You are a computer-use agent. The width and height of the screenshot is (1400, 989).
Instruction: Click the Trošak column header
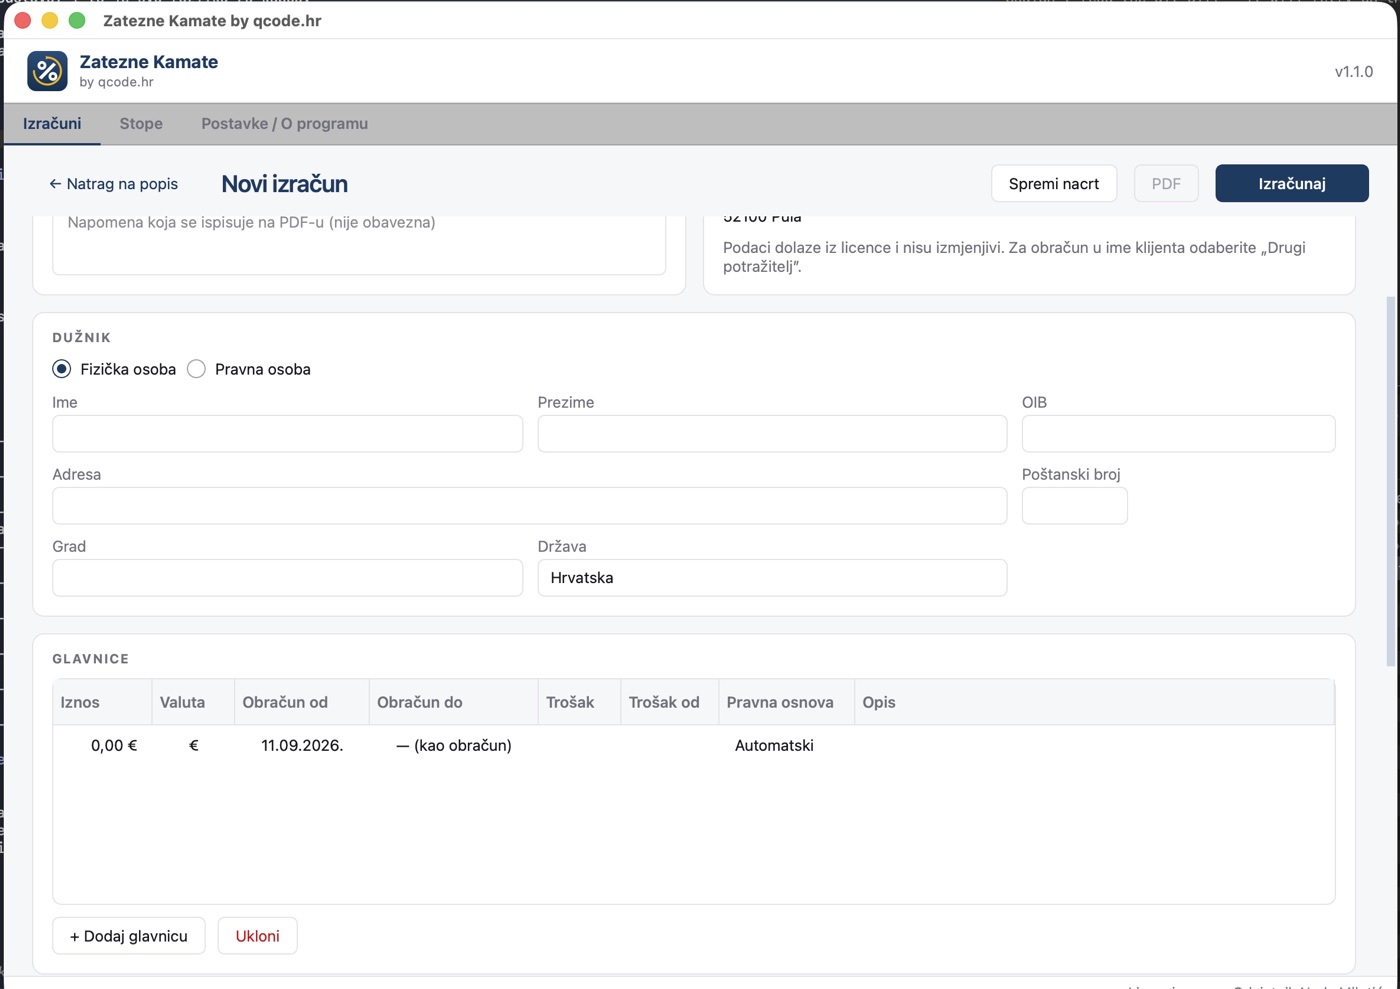click(580, 702)
